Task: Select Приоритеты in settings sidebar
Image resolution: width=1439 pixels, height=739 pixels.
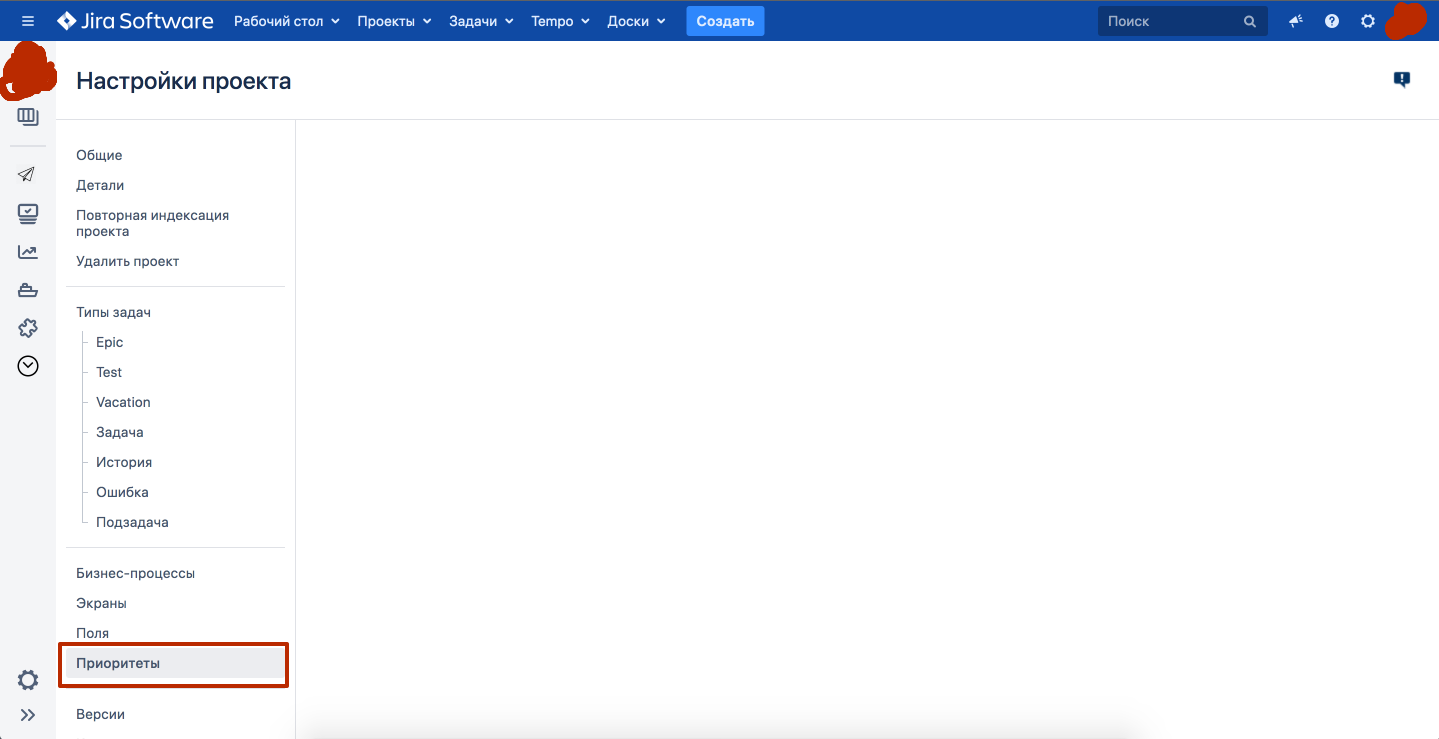Action: click(118, 664)
